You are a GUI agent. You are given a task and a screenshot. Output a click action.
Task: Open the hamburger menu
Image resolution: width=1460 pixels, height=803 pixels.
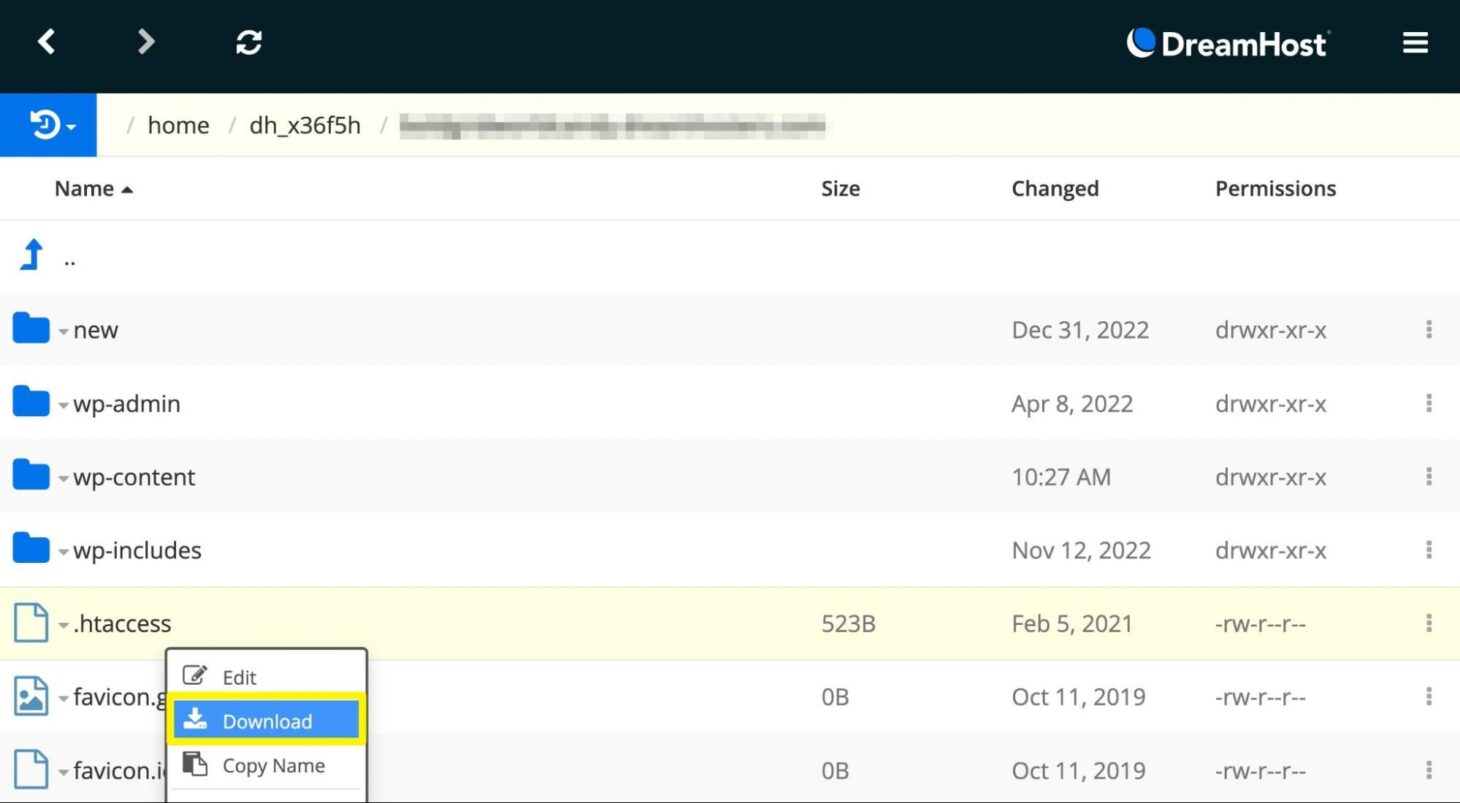(1415, 43)
